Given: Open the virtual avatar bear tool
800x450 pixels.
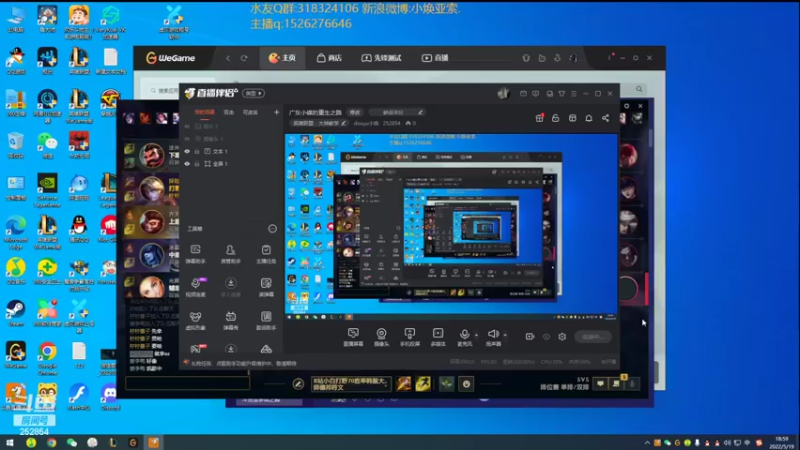Looking at the screenshot, I should pos(195,320).
